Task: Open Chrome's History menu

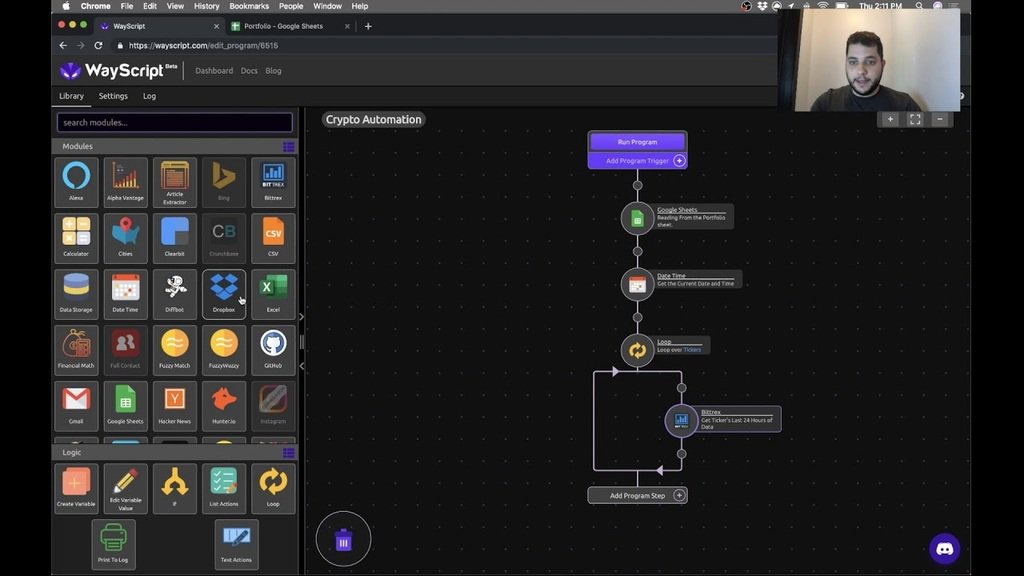Action: (x=206, y=6)
